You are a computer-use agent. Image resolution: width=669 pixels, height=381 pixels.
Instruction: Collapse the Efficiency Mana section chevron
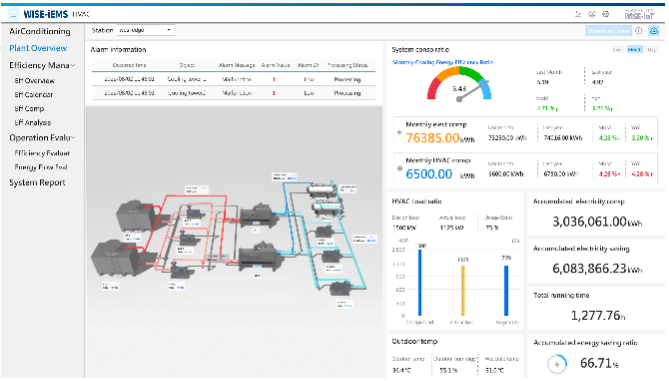click(x=73, y=65)
